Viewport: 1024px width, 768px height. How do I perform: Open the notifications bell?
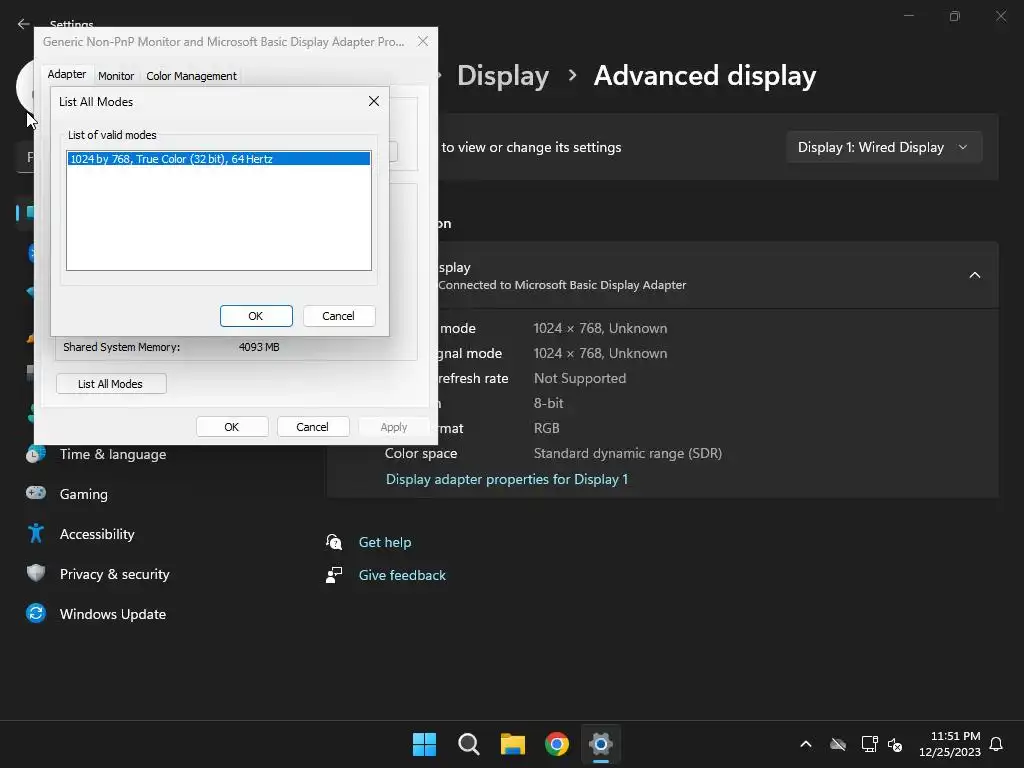[x=997, y=744]
